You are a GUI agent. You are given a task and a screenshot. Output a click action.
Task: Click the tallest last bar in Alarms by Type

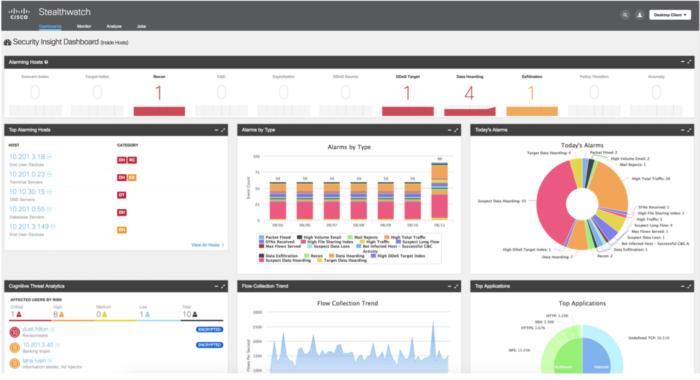(439, 191)
